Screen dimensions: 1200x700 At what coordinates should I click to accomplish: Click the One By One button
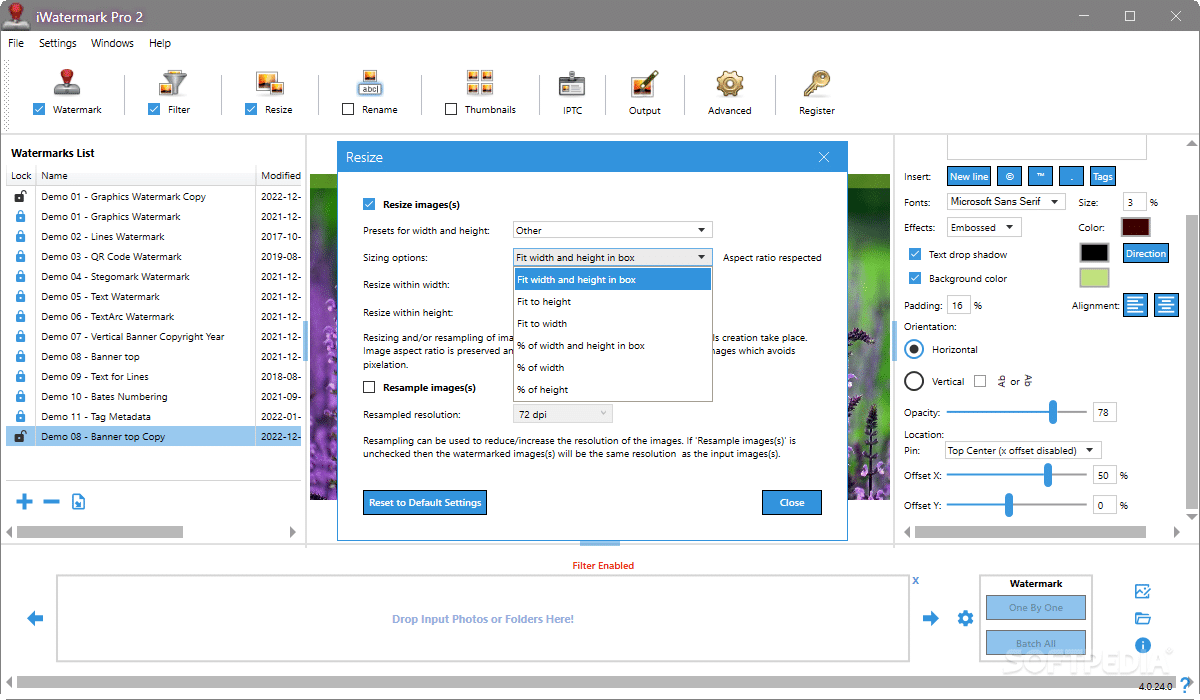point(1036,607)
